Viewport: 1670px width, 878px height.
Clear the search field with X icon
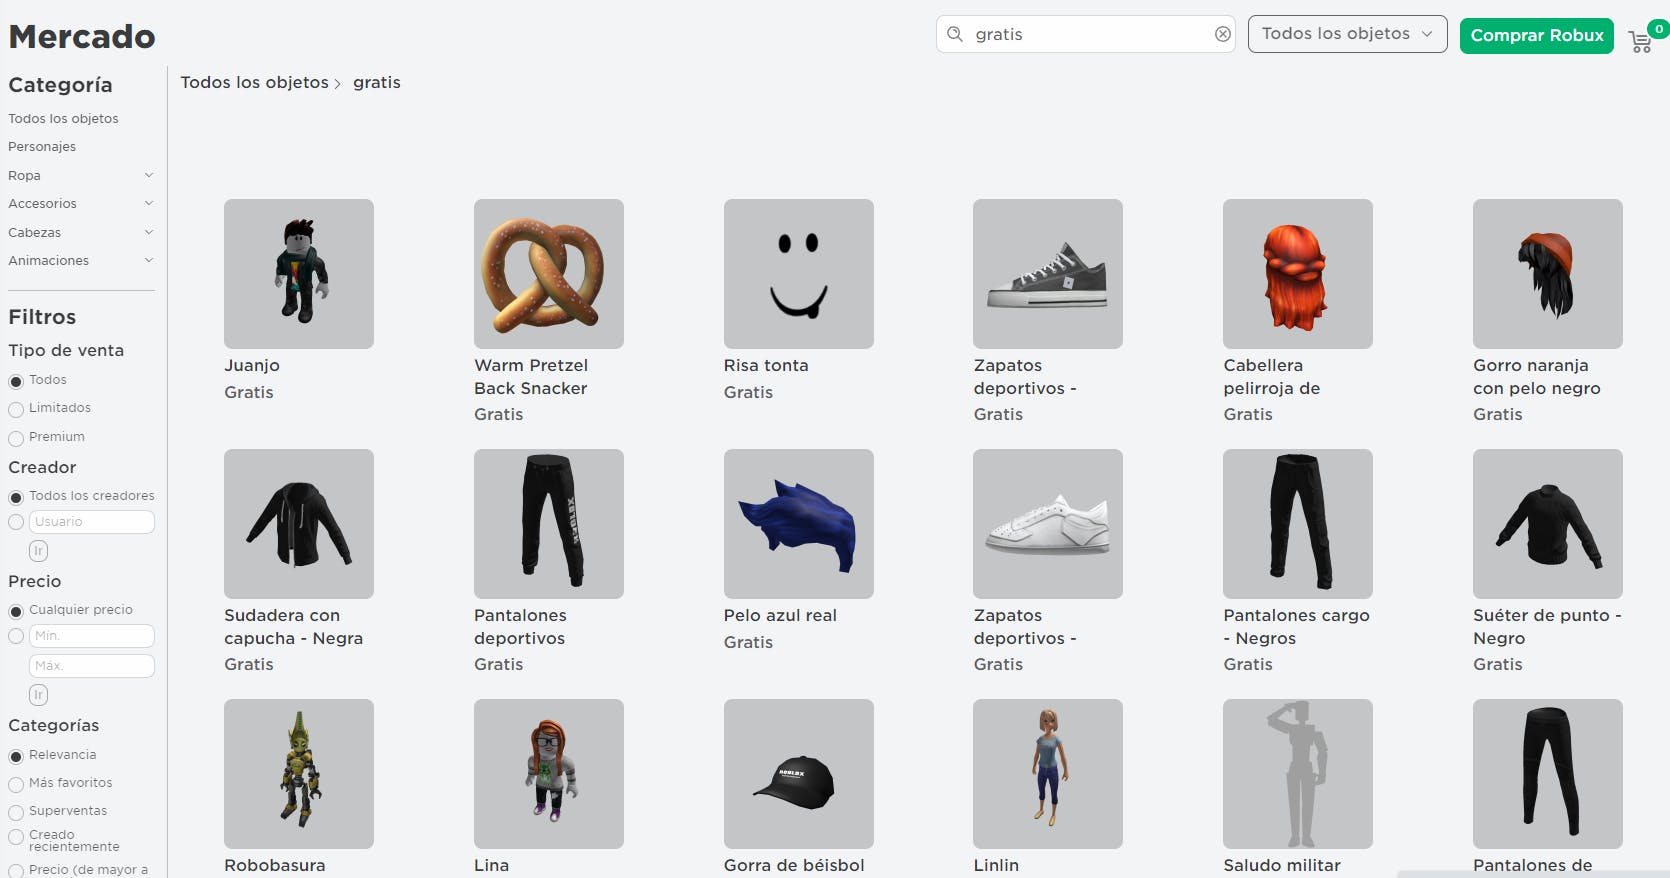point(1222,34)
